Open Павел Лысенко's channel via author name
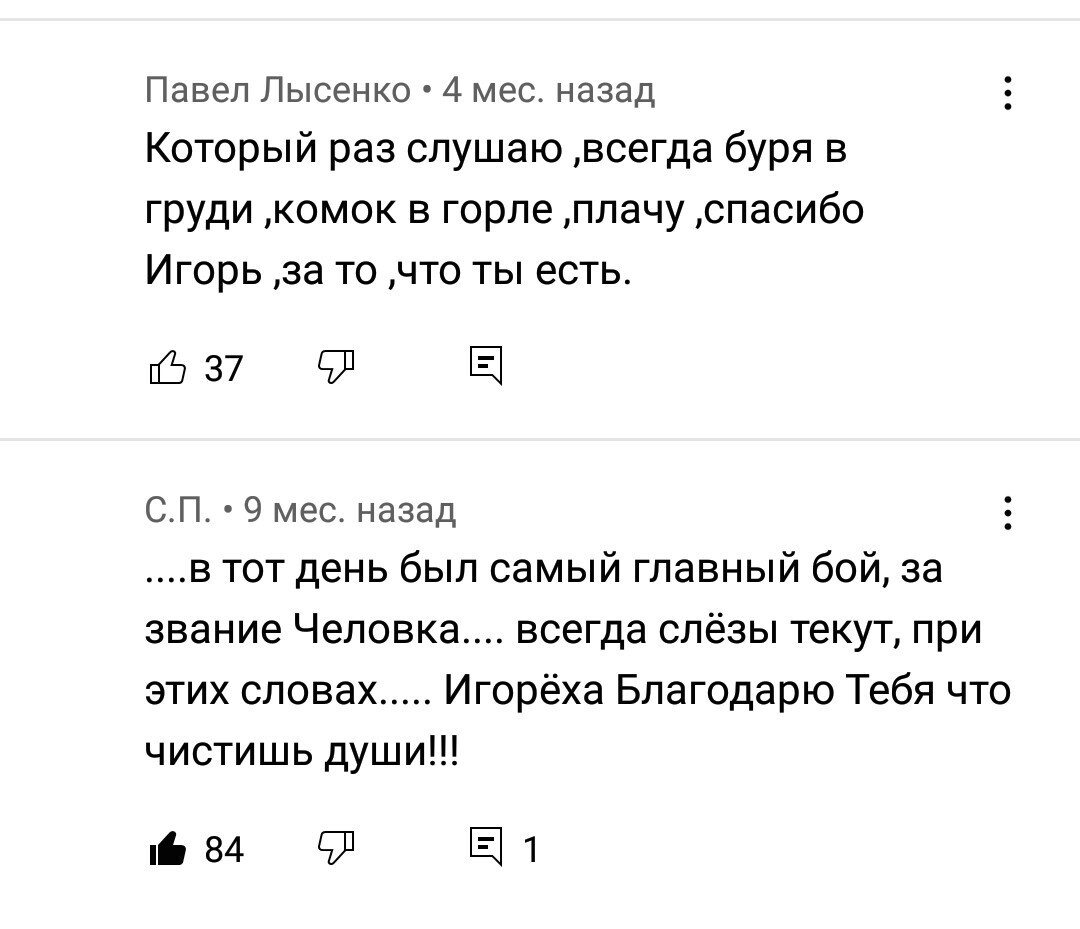This screenshot has width=1080, height=929. click(x=278, y=92)
